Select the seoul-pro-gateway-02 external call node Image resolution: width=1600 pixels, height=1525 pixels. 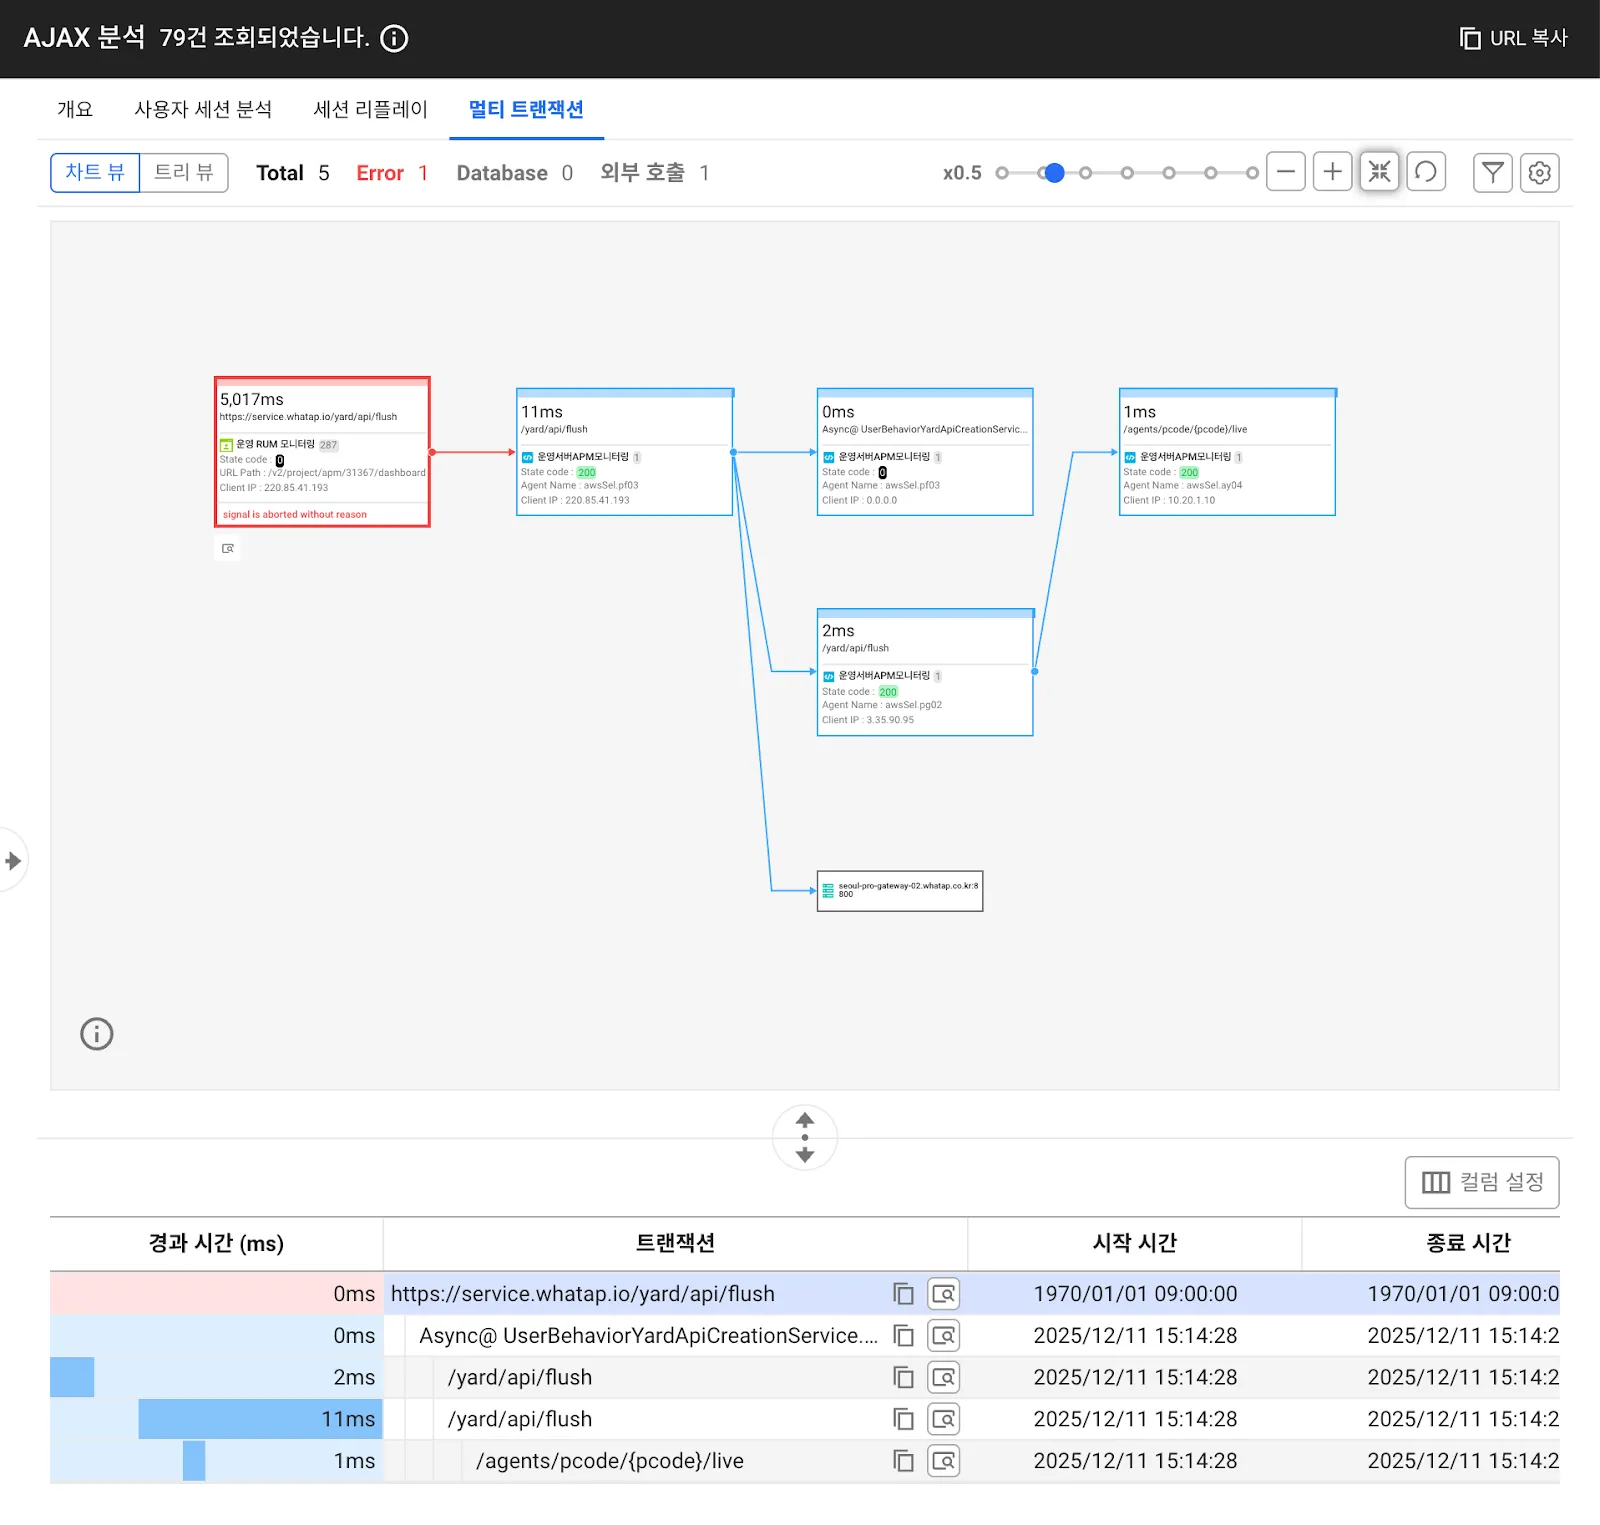pos(900,890)
